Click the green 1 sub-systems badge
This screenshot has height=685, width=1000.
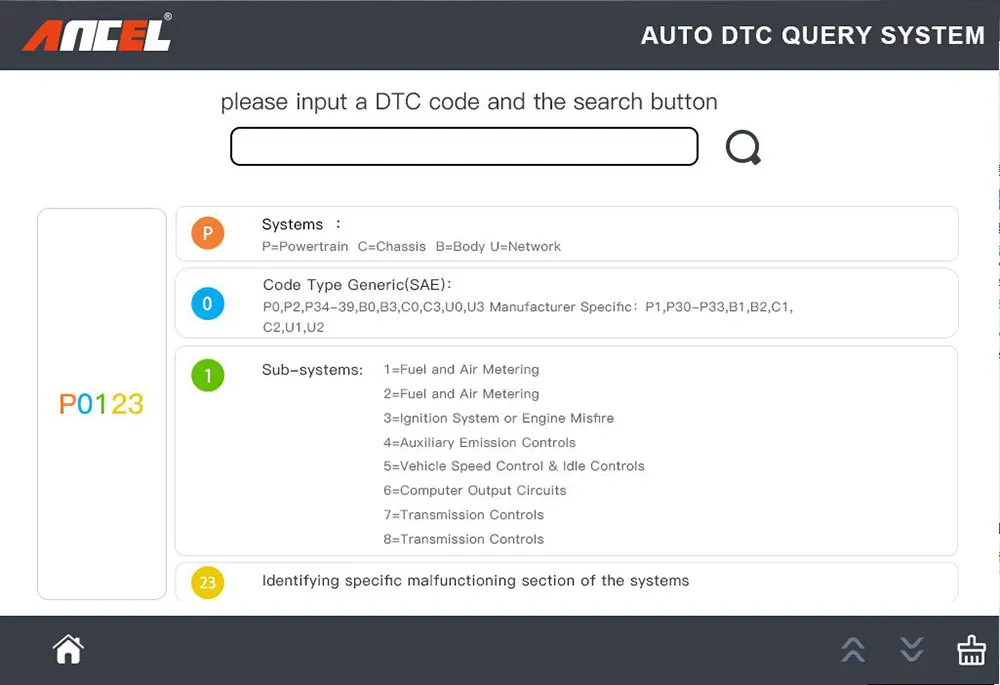click(x=208, y=375)
